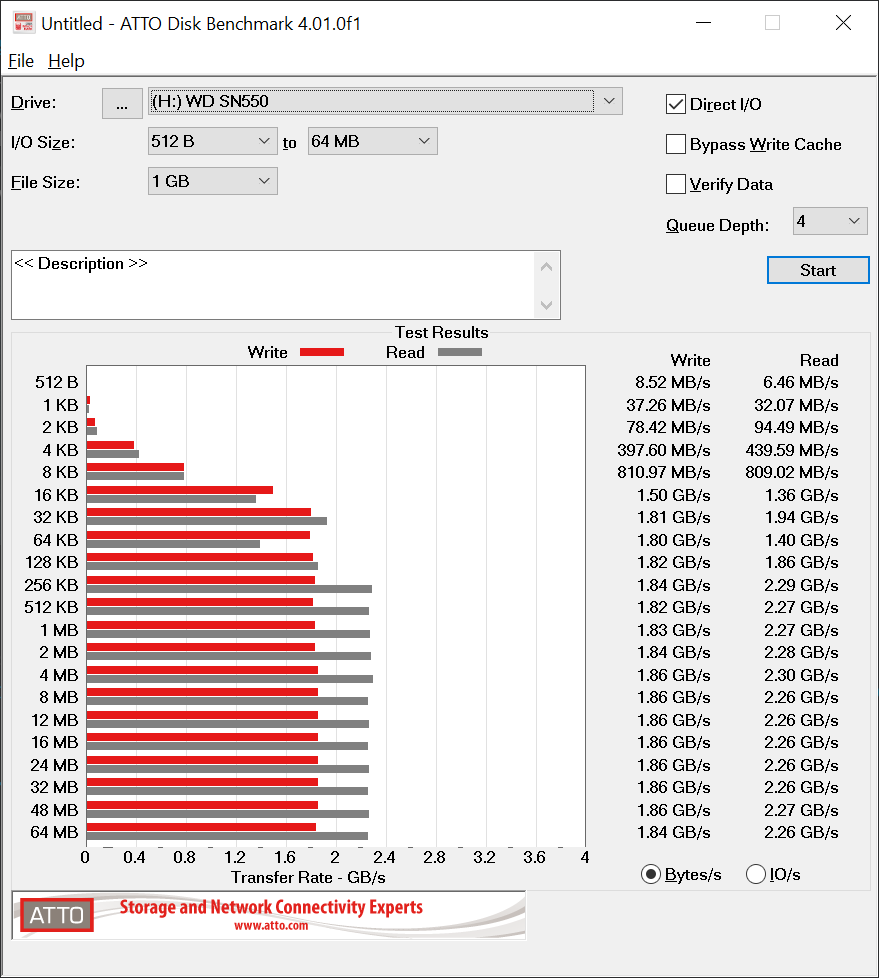Click the 397.60 MB/s write value
This screenshot has height=978, width=879.
(x=664, y=450)
